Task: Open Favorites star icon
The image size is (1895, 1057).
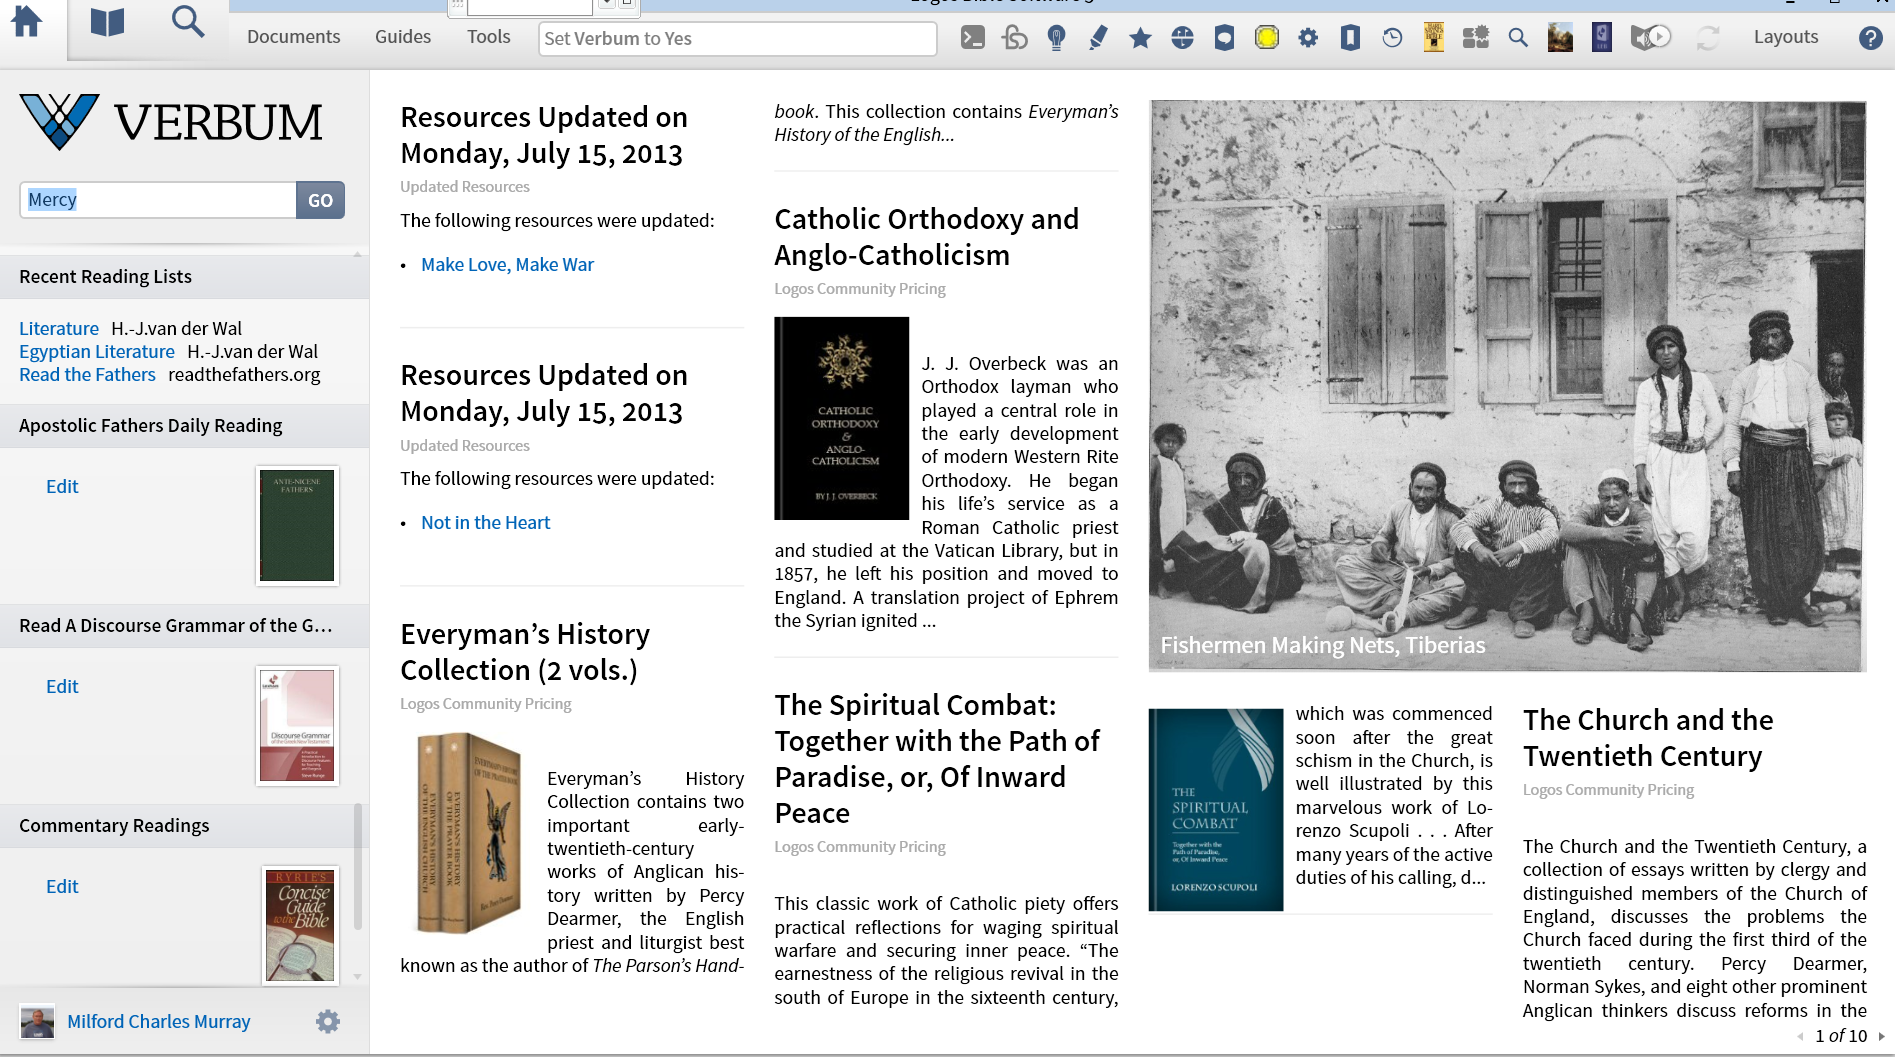Action: click(1140, 38)
